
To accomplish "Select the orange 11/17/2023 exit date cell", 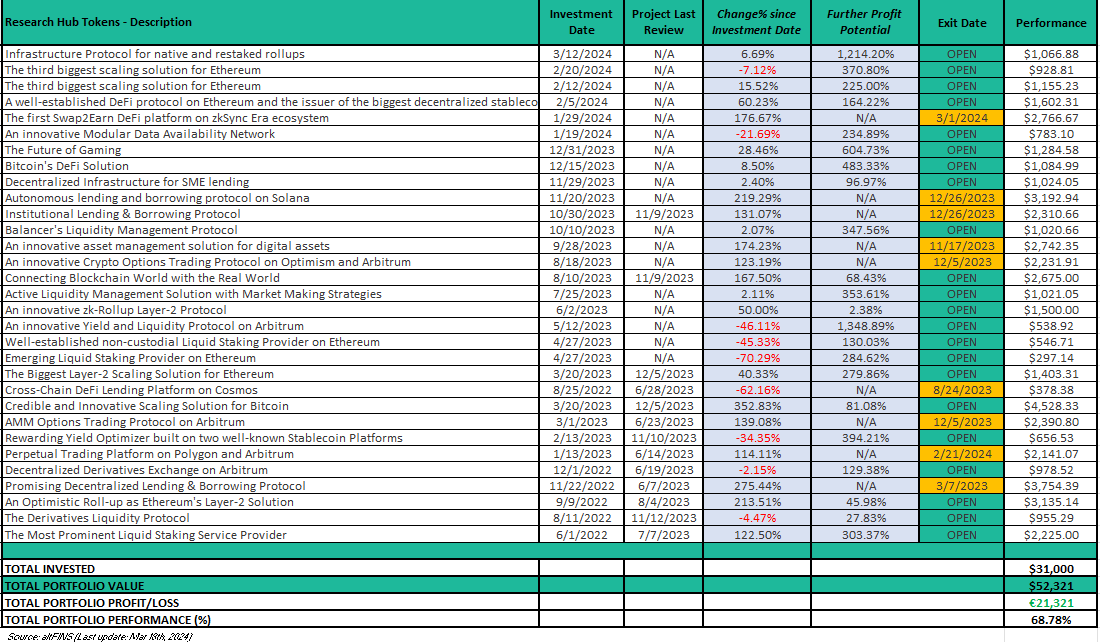I will (961, 246).
